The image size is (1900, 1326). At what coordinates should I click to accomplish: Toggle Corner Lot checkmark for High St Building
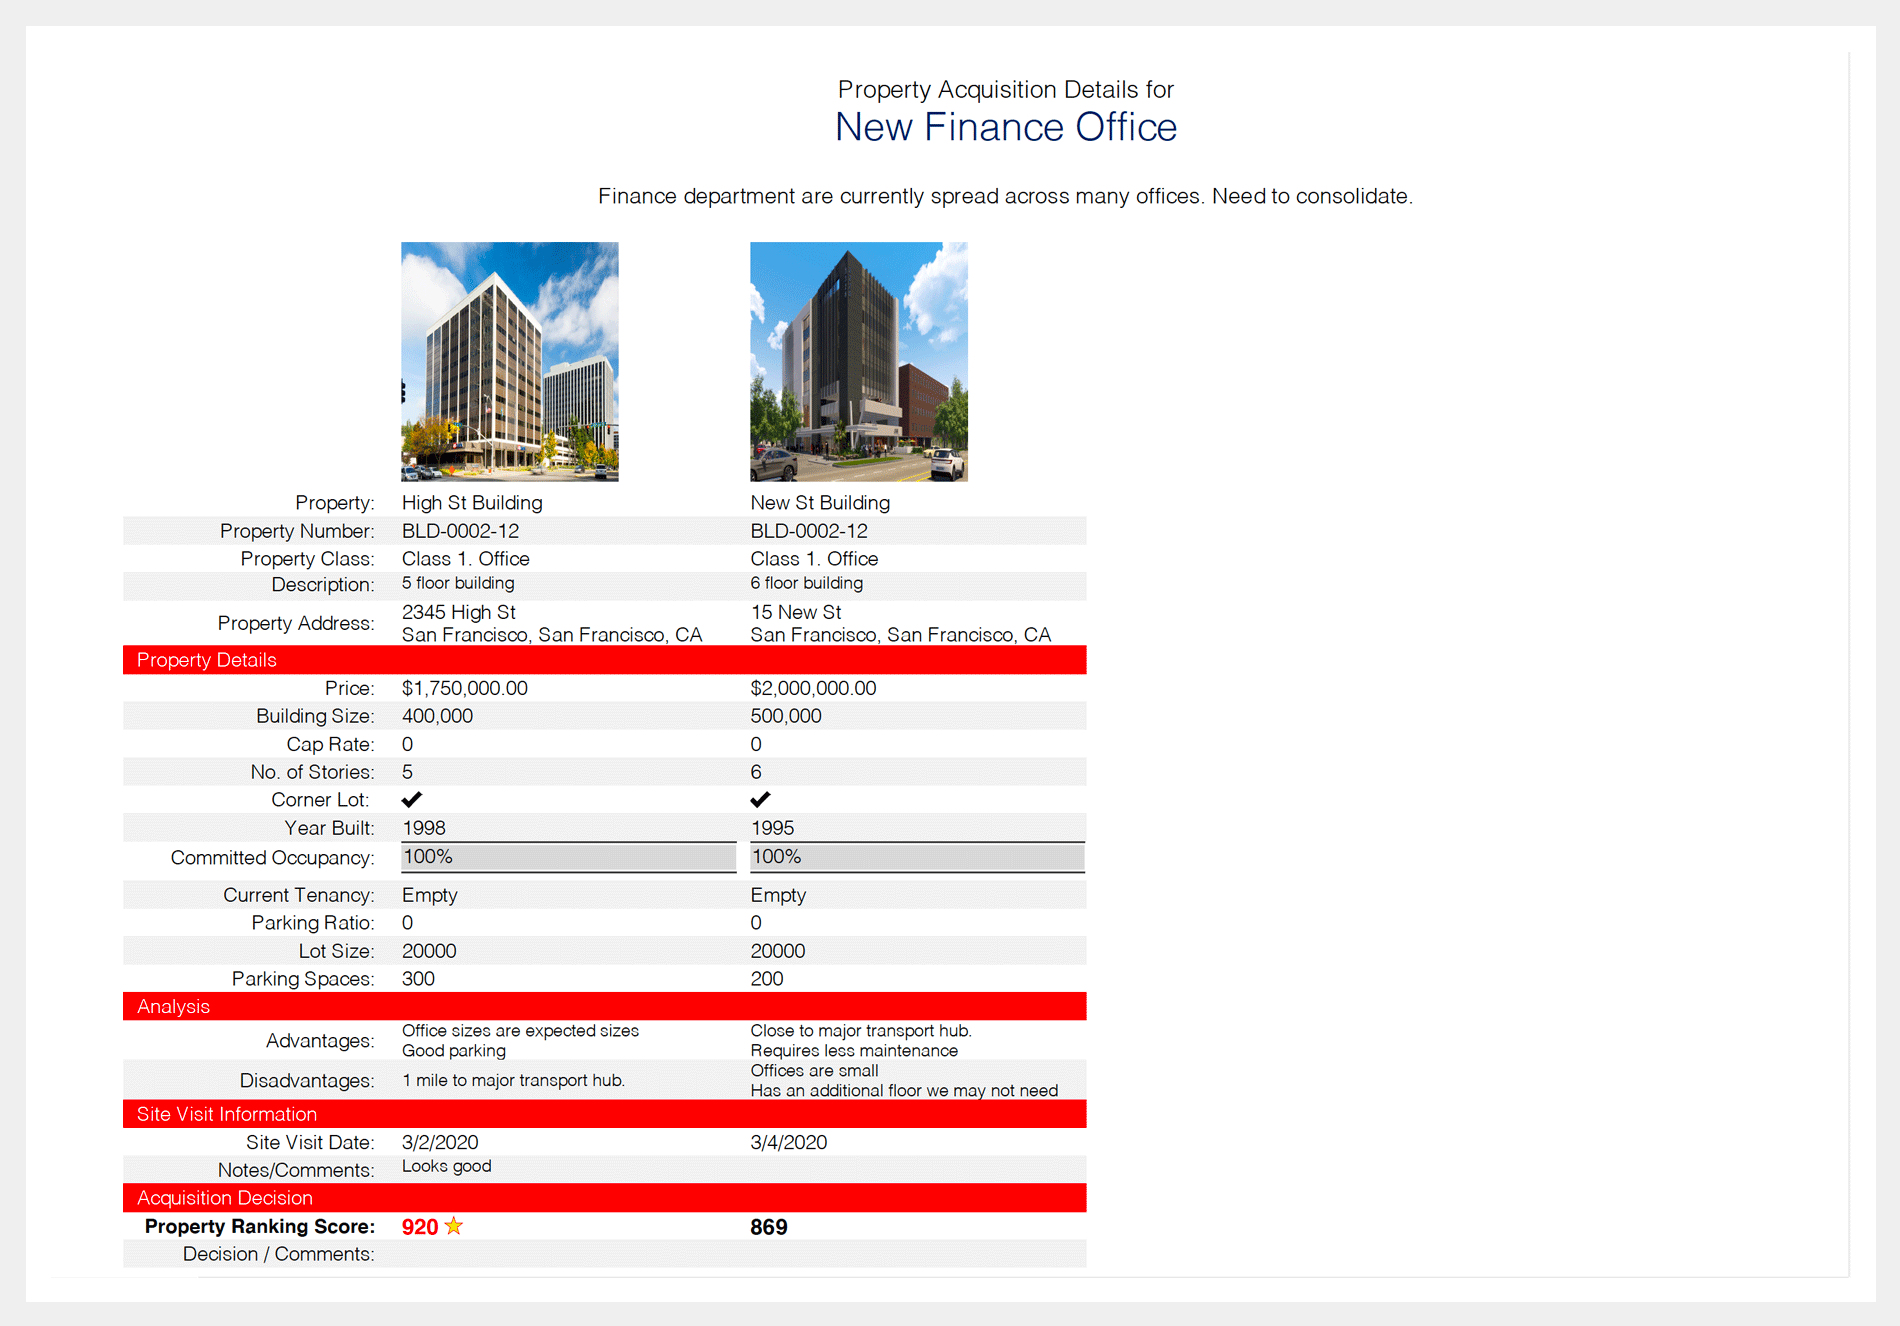point(411,800)
